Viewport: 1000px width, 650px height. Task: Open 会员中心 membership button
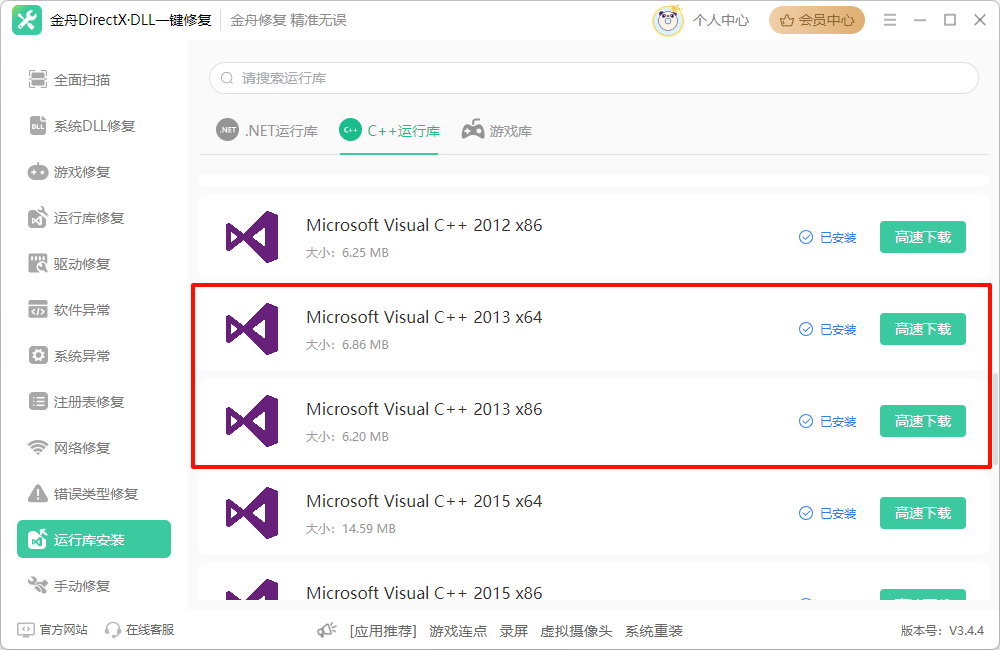pos(816,20)
